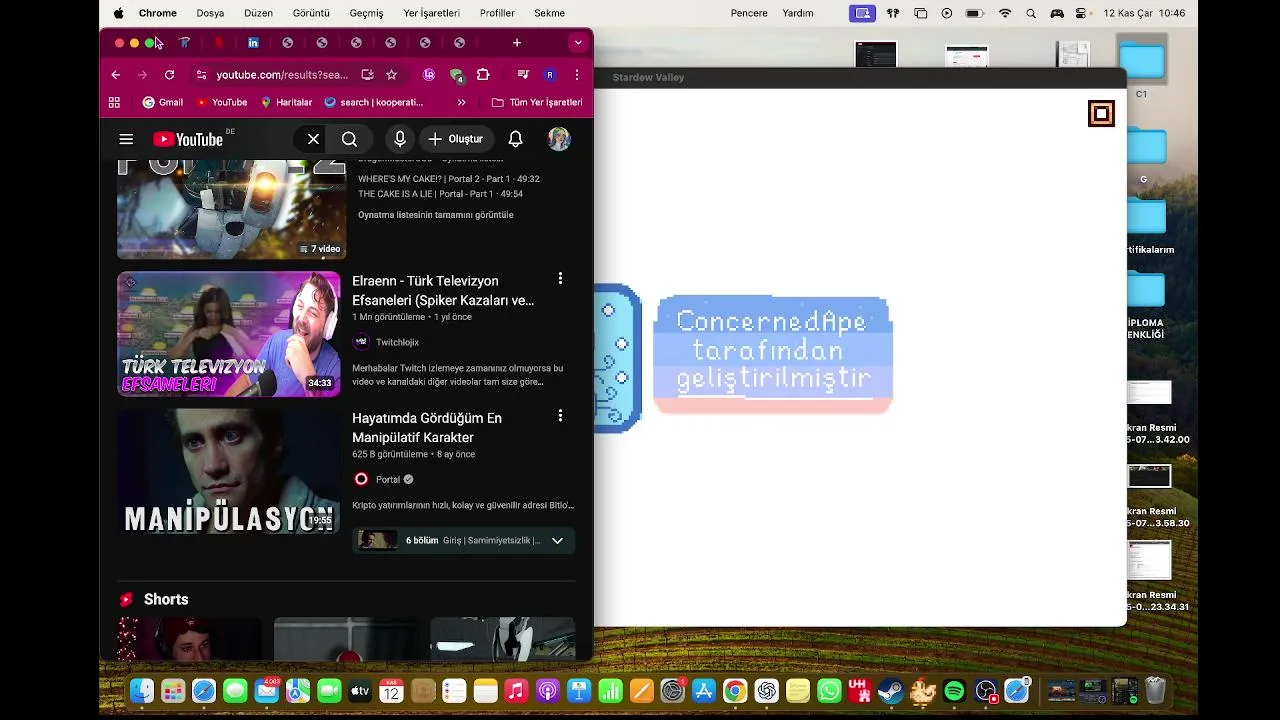The width and height of the screenshot is (1280, 720).
Task: Go back in Chrome
Action: pyautogui.click(x=116, y=74)
